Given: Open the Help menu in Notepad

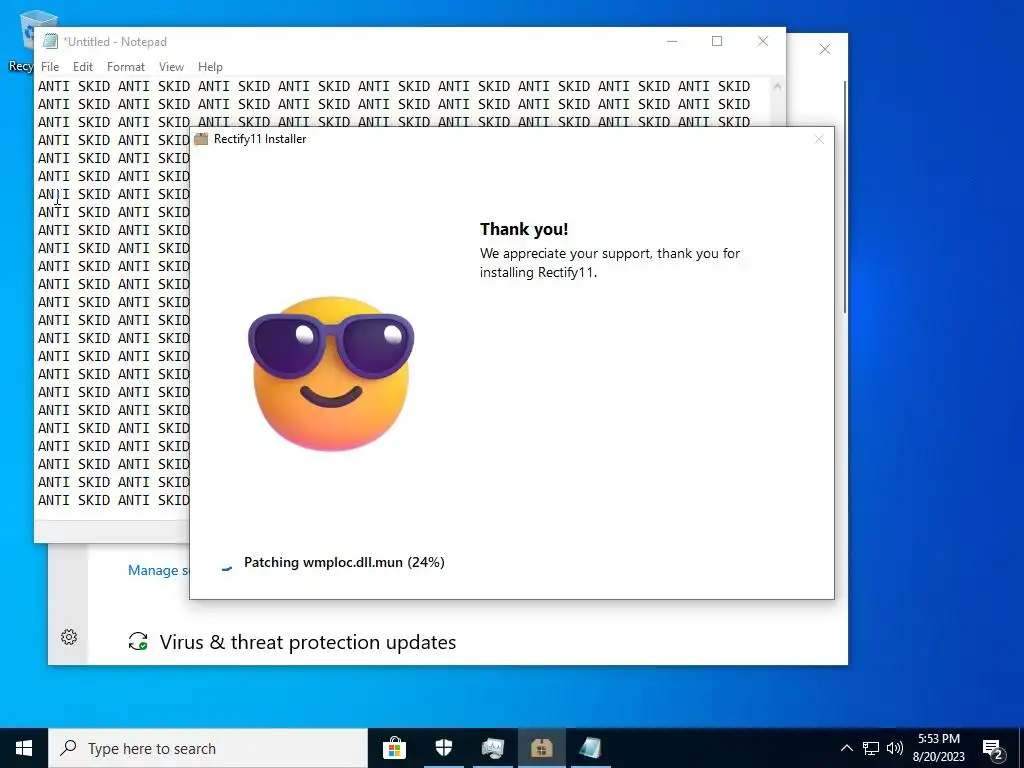Looking at the screenshot, I should point(210,67).
